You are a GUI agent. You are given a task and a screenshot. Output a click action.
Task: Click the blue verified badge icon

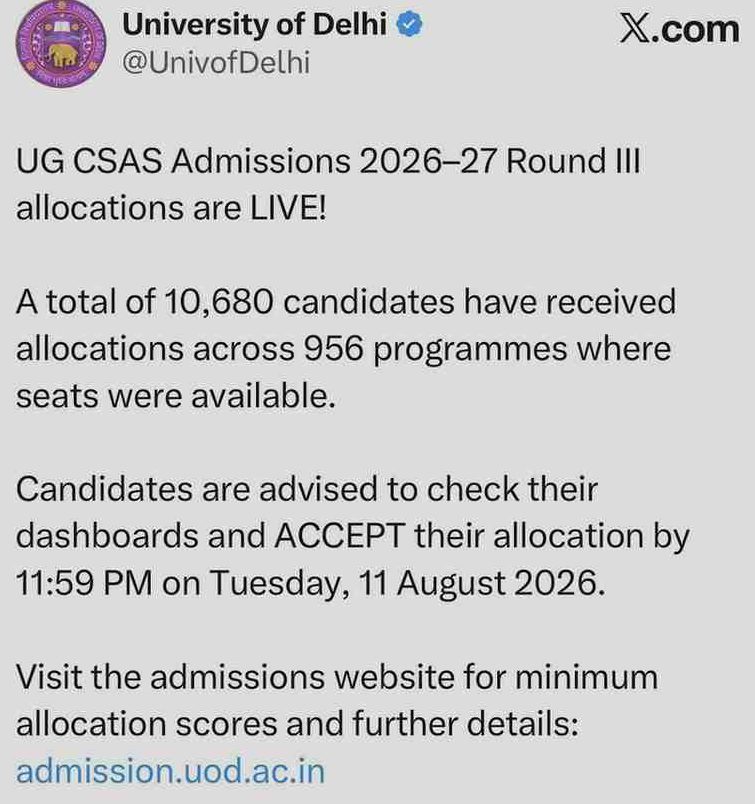point(410,25)
